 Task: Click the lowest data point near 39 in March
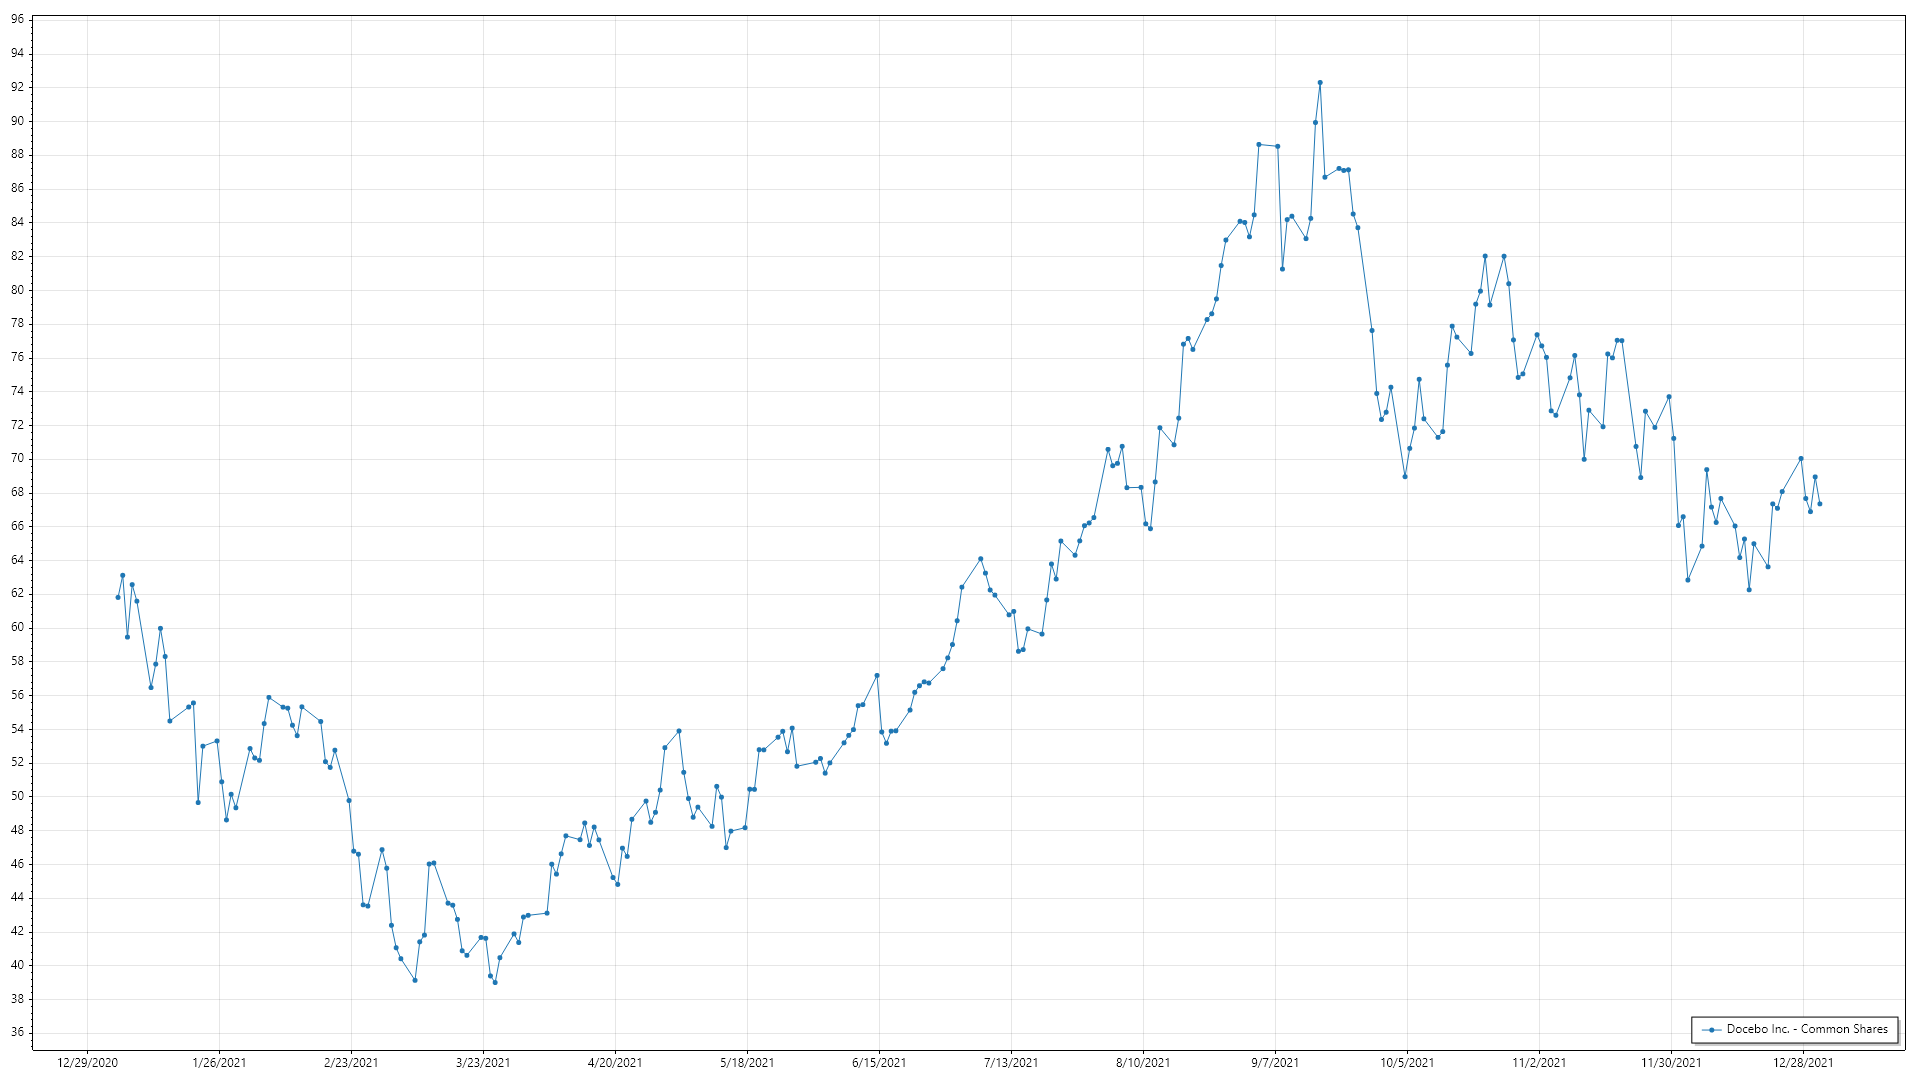coord(495,982)
